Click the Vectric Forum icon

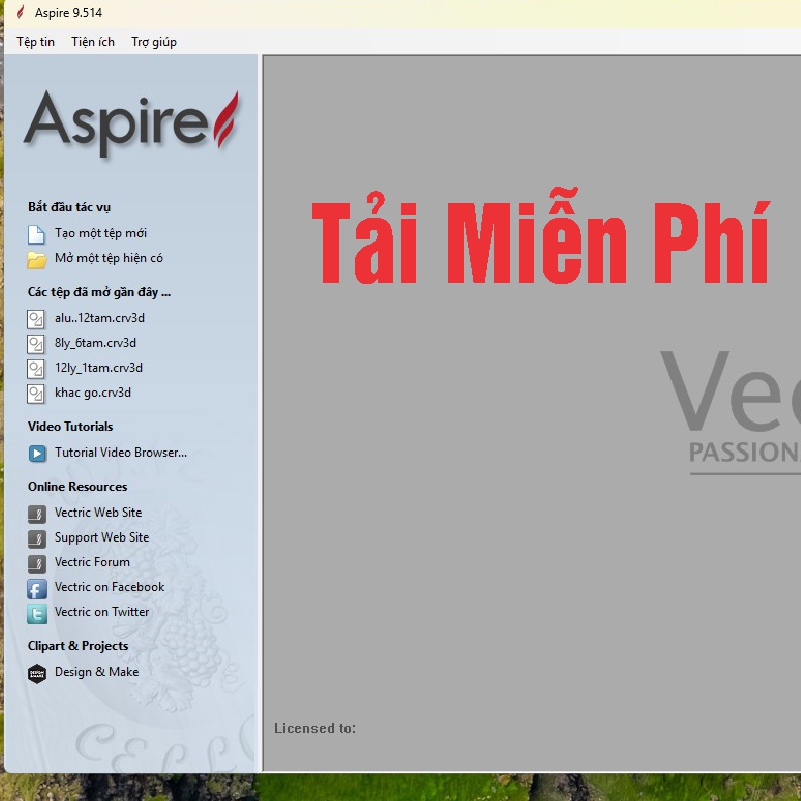(x=36, y=562)
